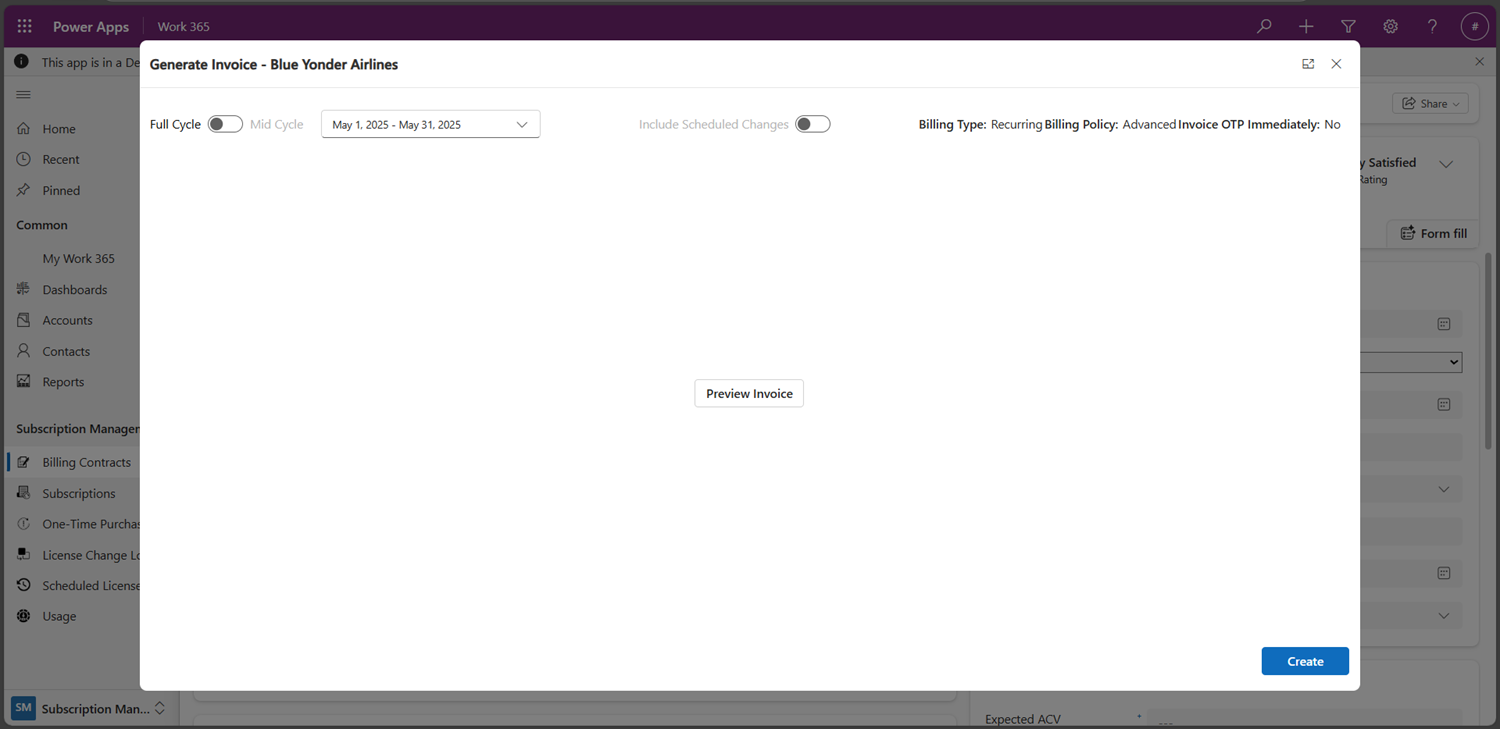The width and height of the screenshot is (1500, 729).
Task: Click the Form fill button
Action: pos(1433,233)
